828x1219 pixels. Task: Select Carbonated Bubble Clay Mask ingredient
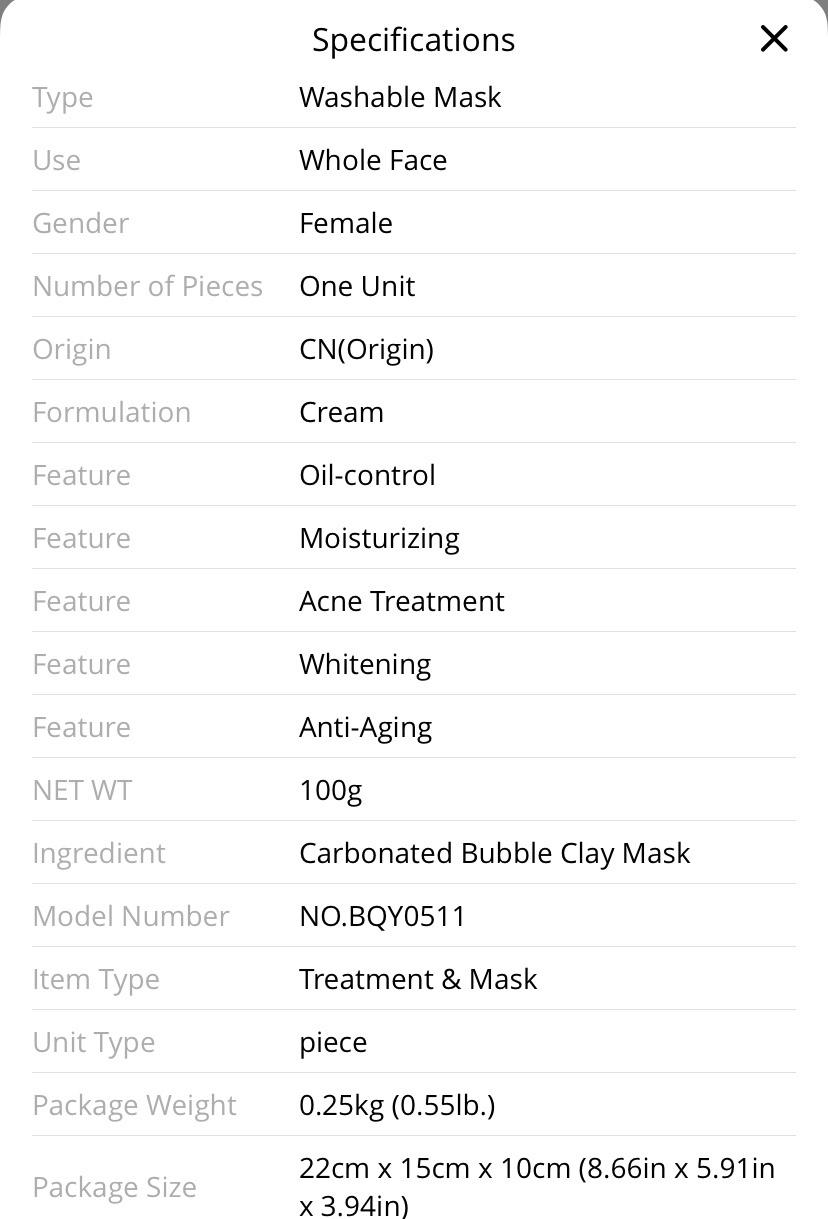pyautogui.click(x=495, y=853)
